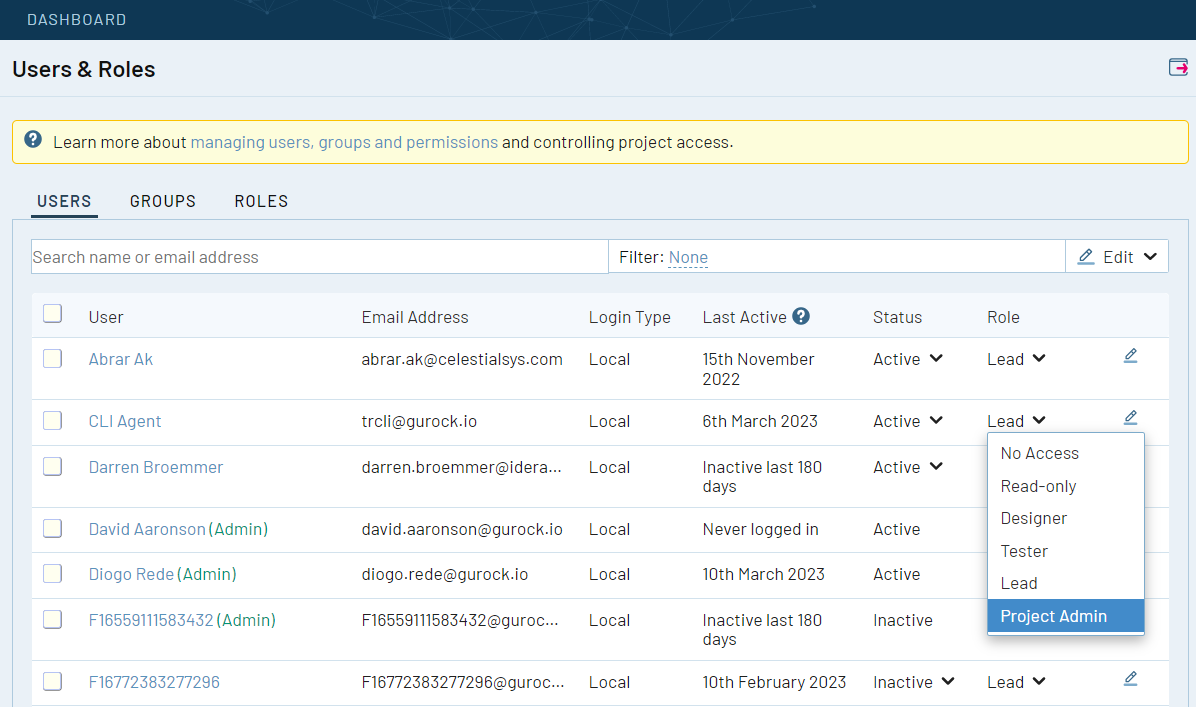Screen dimensions: 1196x707
Task: Choose Project Admin from the role menu
Action: click(1054, 616)
